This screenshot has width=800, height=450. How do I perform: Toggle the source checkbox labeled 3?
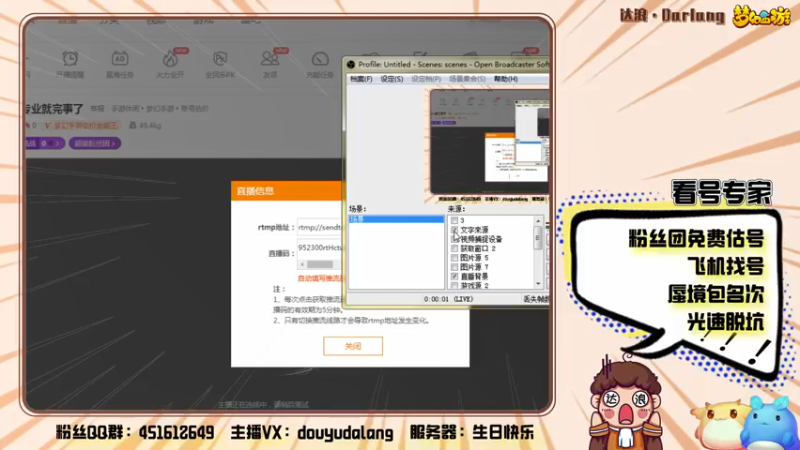click(x=454, y=220)
